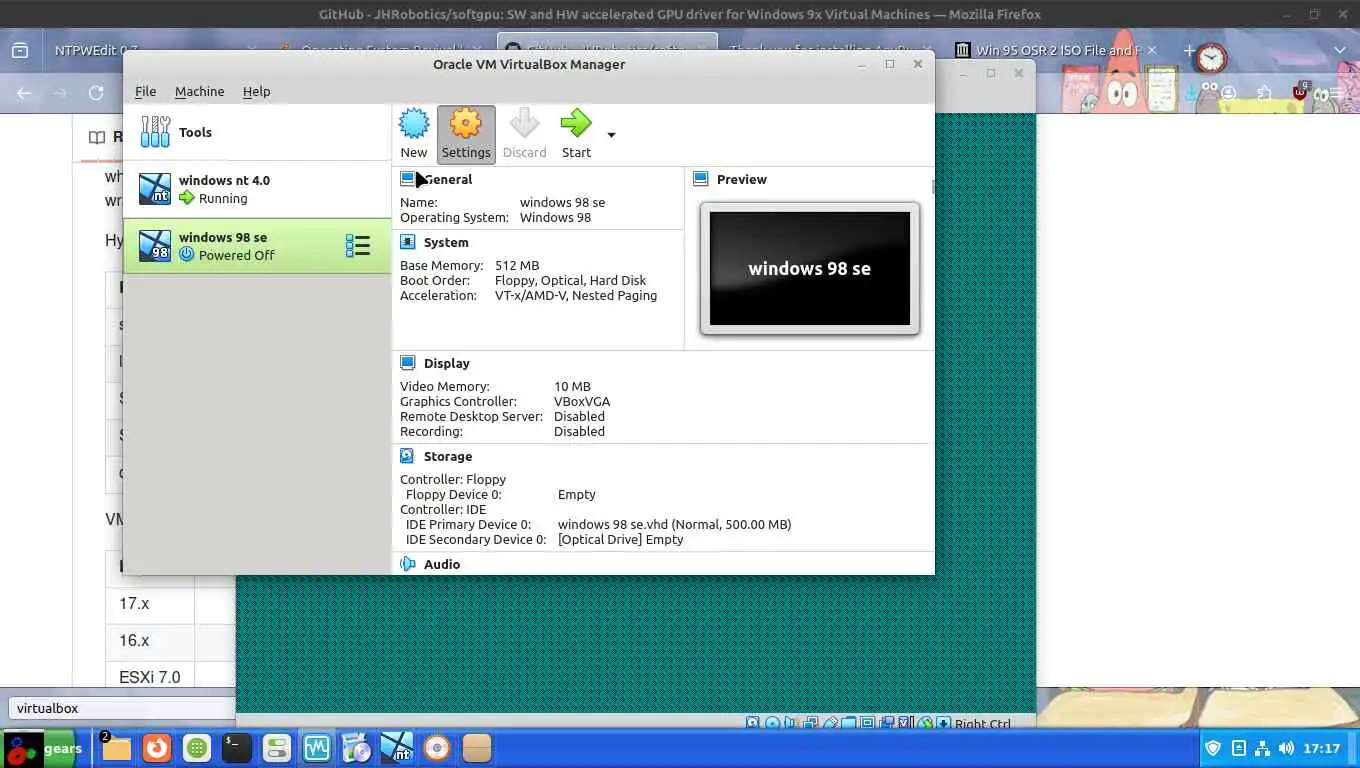The image size is (1360, 768).
Task: Click the Audio section speaker icon
Action: click(x=407, y=564)
